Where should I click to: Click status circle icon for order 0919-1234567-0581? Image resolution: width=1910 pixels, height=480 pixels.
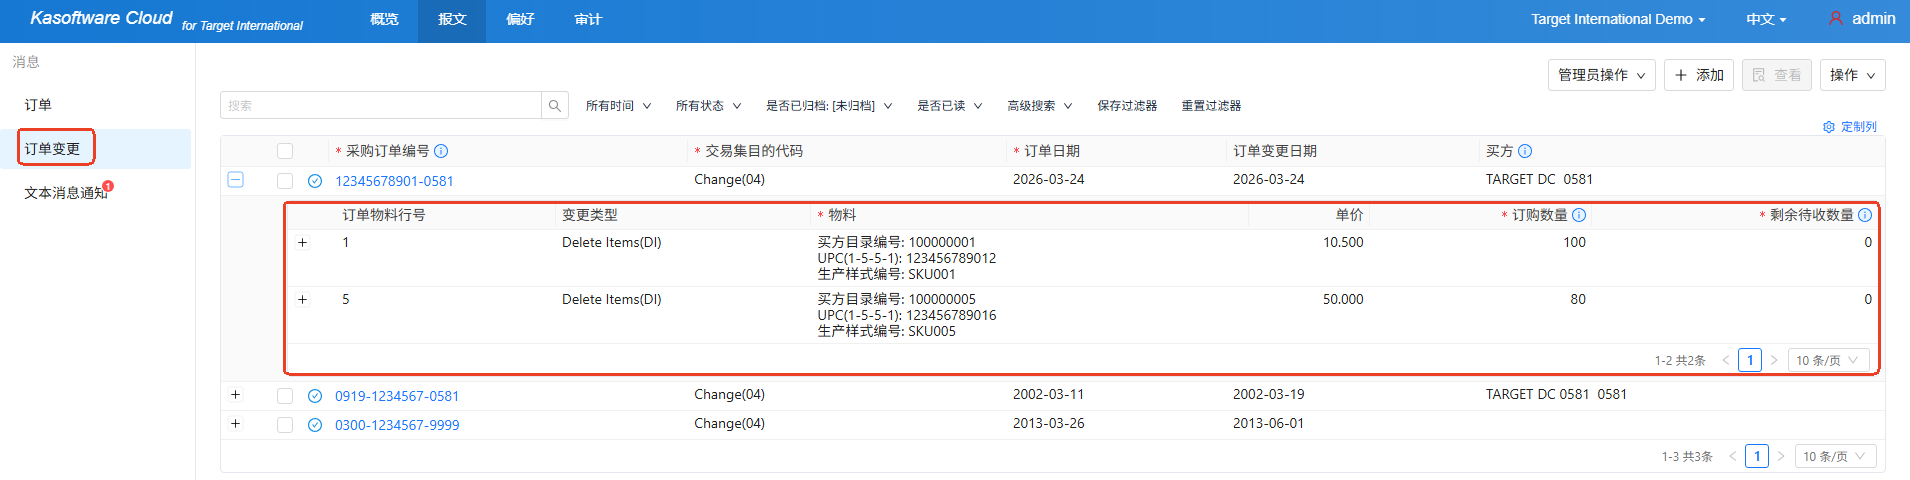[x=315, y=396]
